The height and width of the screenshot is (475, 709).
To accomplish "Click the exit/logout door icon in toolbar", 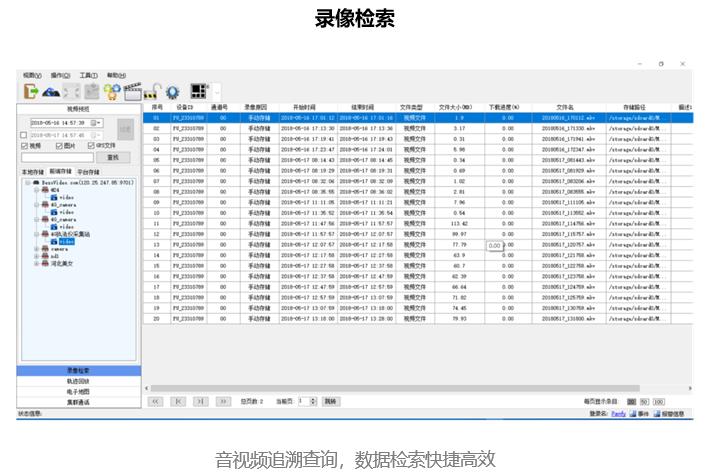I will point(29,91).
